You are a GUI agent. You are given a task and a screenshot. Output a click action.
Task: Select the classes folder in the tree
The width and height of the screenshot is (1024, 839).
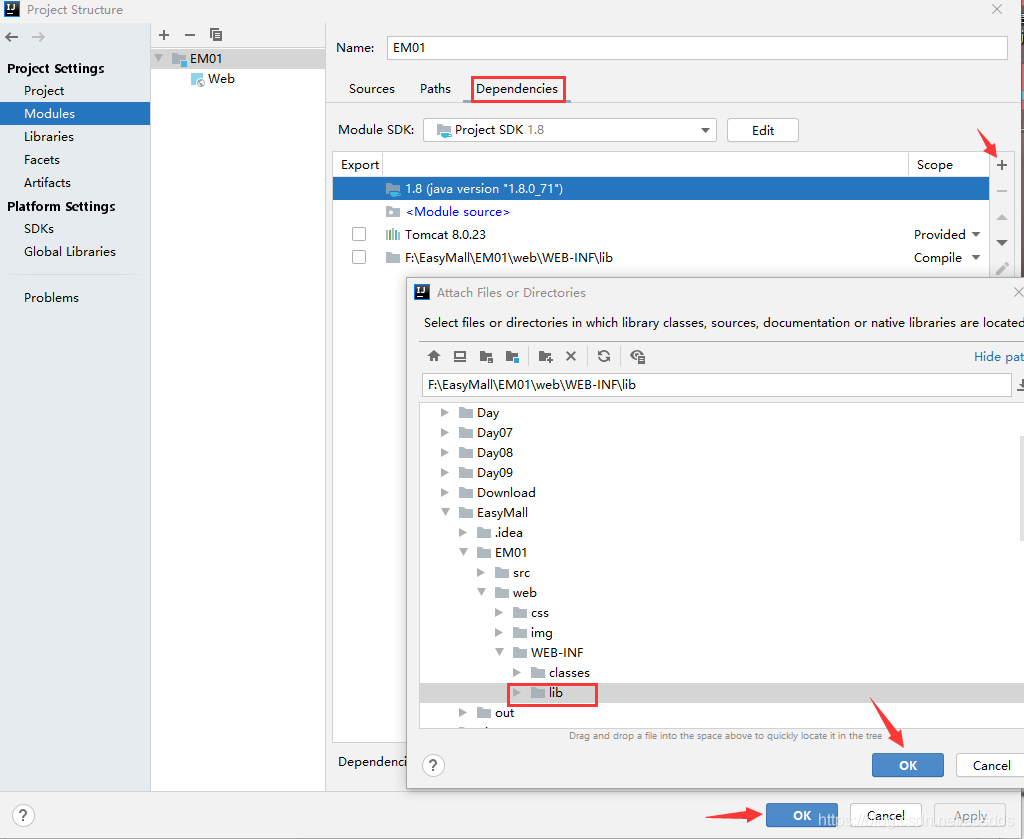pos(569,673)
